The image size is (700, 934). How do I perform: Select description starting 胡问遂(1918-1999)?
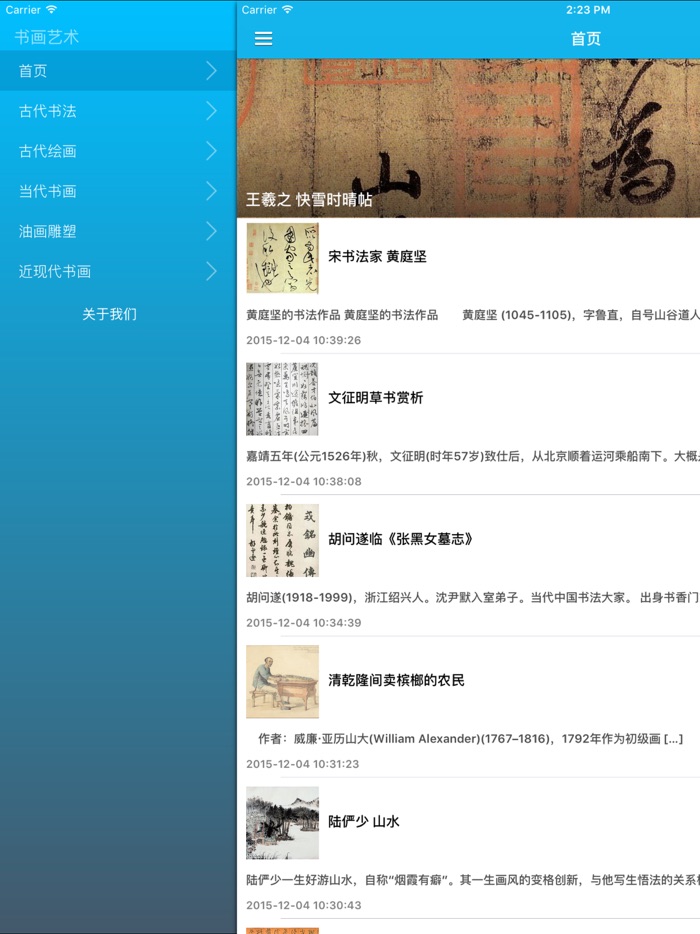coord(473,597)
